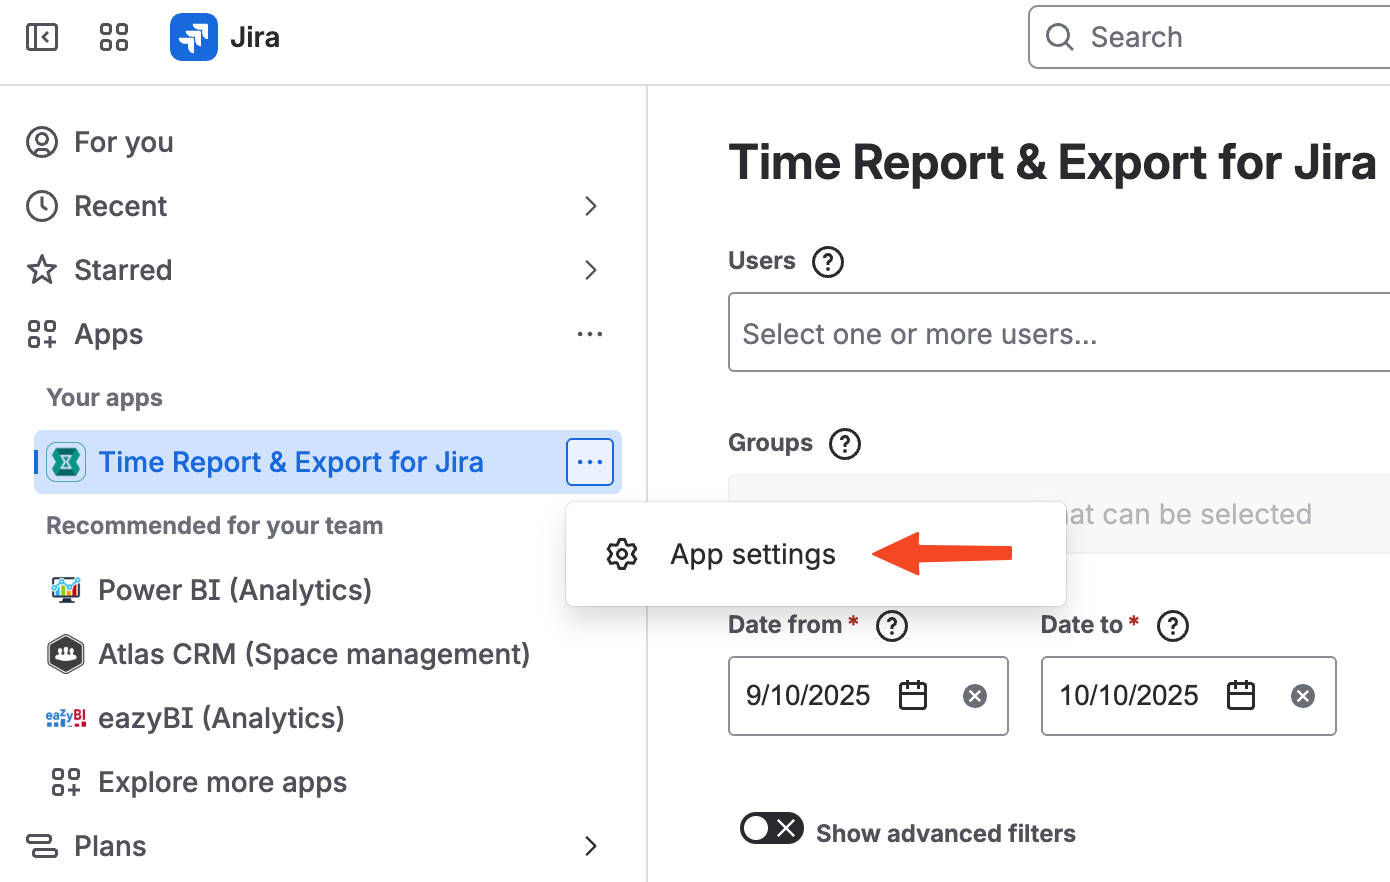Click the Date to help icon
The image size is (1390, 882).
(1172, 626)
